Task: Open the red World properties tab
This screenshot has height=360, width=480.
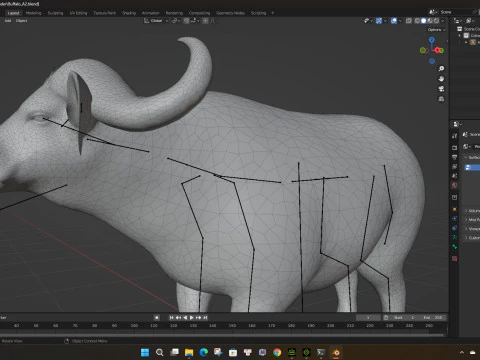Action: pos(454,185)
